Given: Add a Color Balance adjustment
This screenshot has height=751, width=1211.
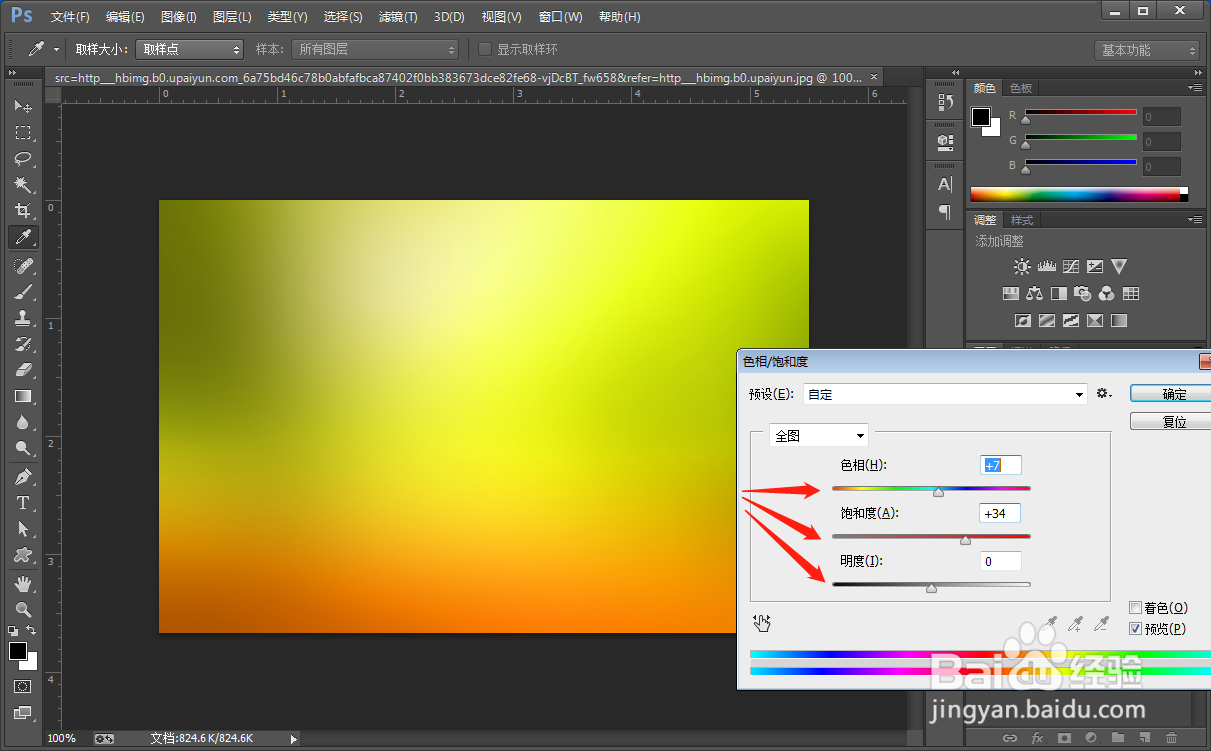Looking at the screenshot, I should 1035,294.
